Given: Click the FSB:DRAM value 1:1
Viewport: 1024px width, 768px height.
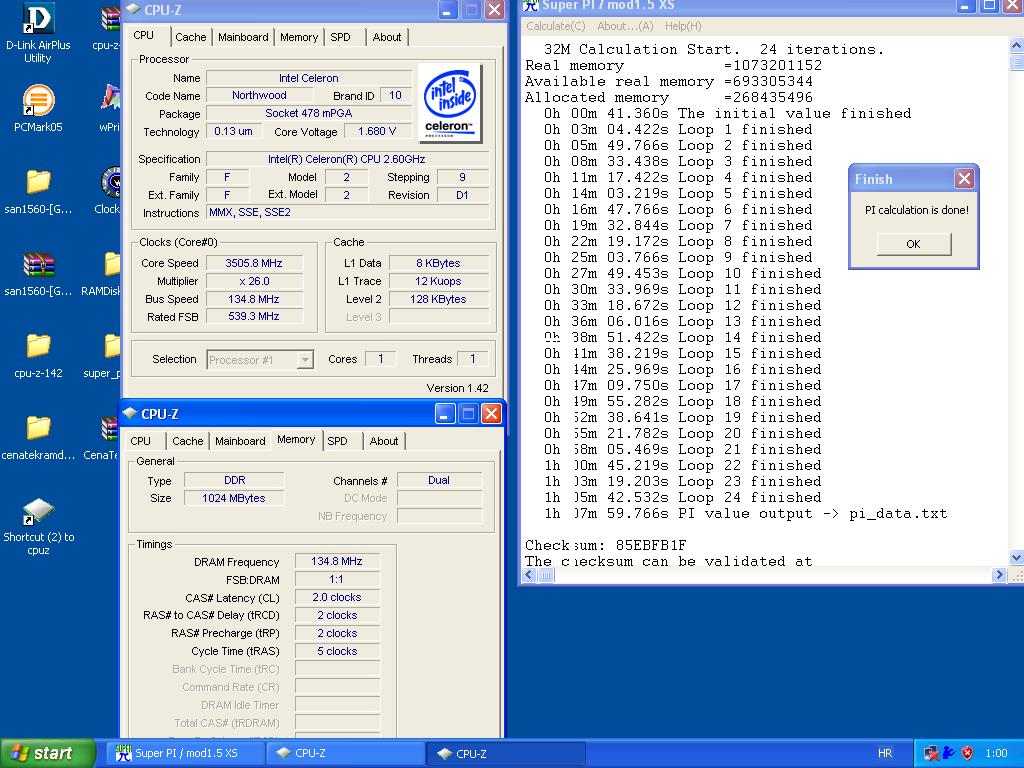Looking at the screenshot, I should (x=337, y=579).
